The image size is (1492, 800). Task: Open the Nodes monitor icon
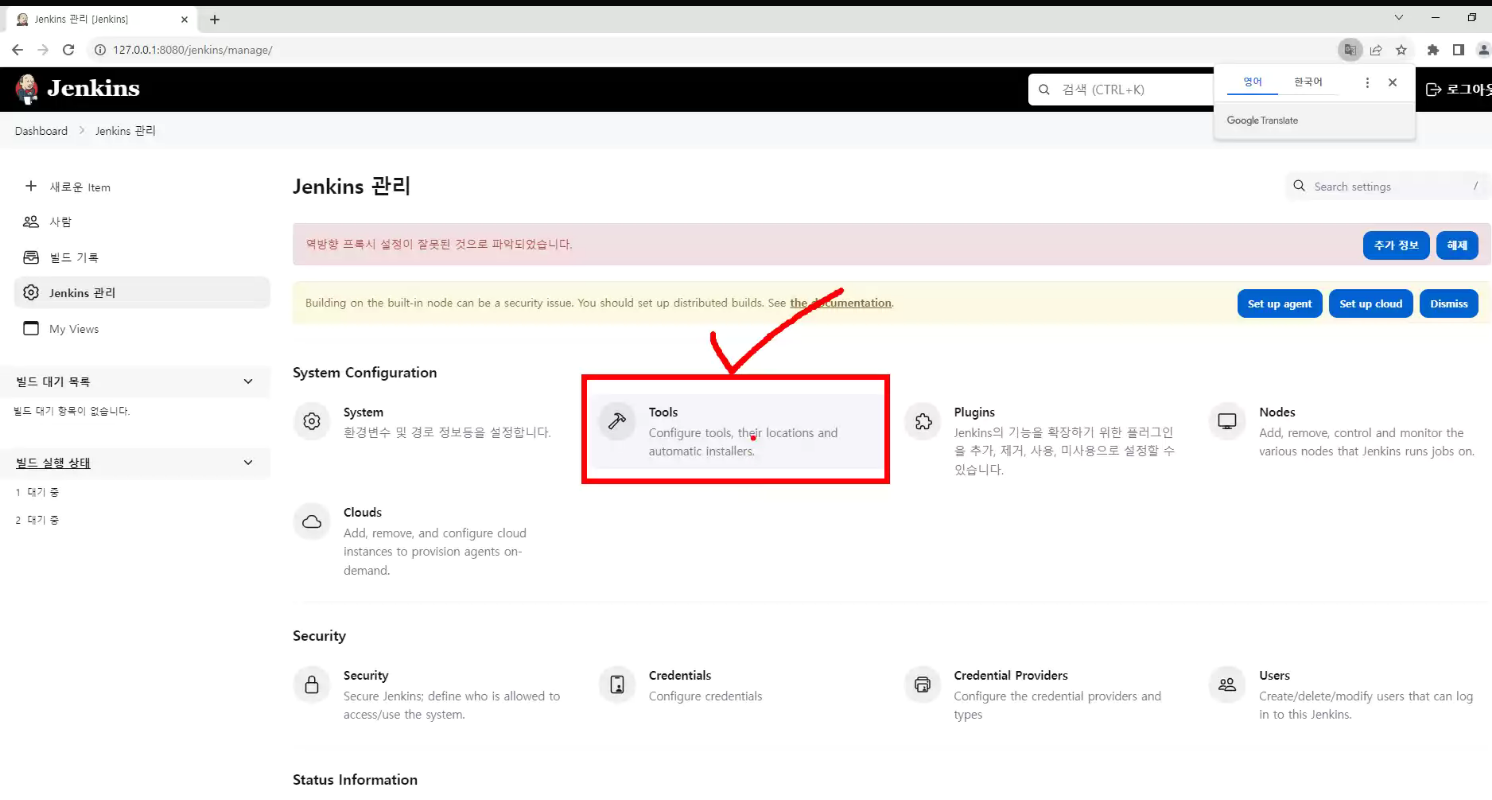pos(1227,422)
